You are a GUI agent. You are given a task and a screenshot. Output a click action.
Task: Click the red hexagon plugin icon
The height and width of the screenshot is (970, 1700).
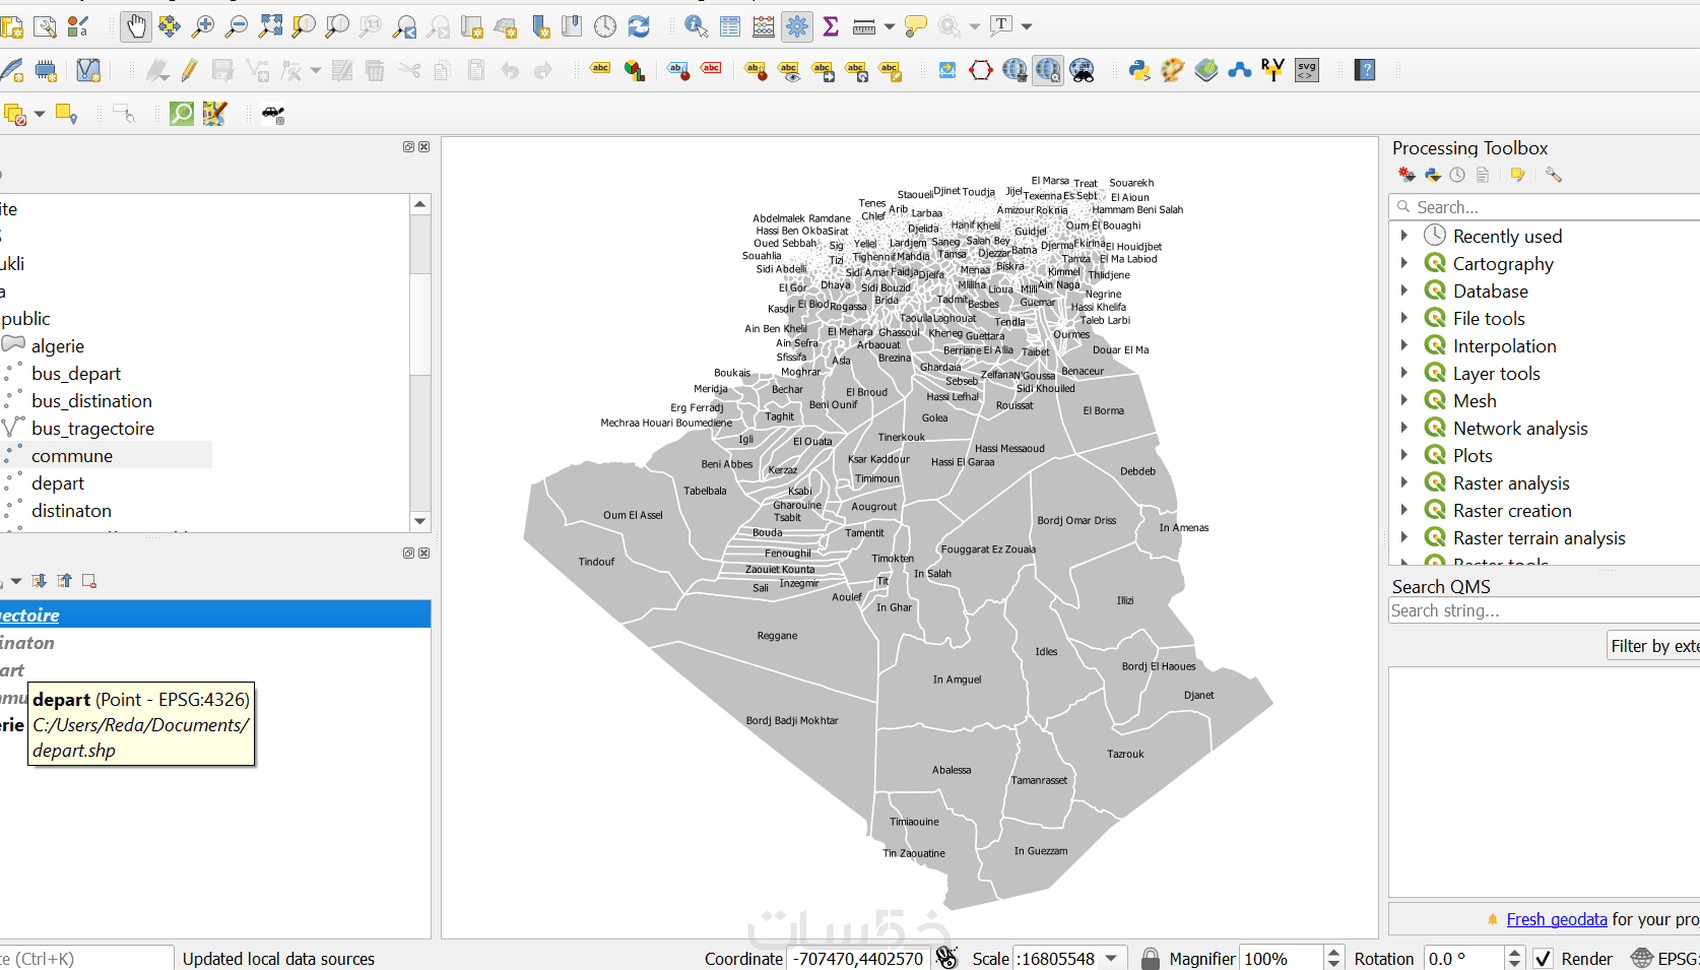(x=980, y=70)
